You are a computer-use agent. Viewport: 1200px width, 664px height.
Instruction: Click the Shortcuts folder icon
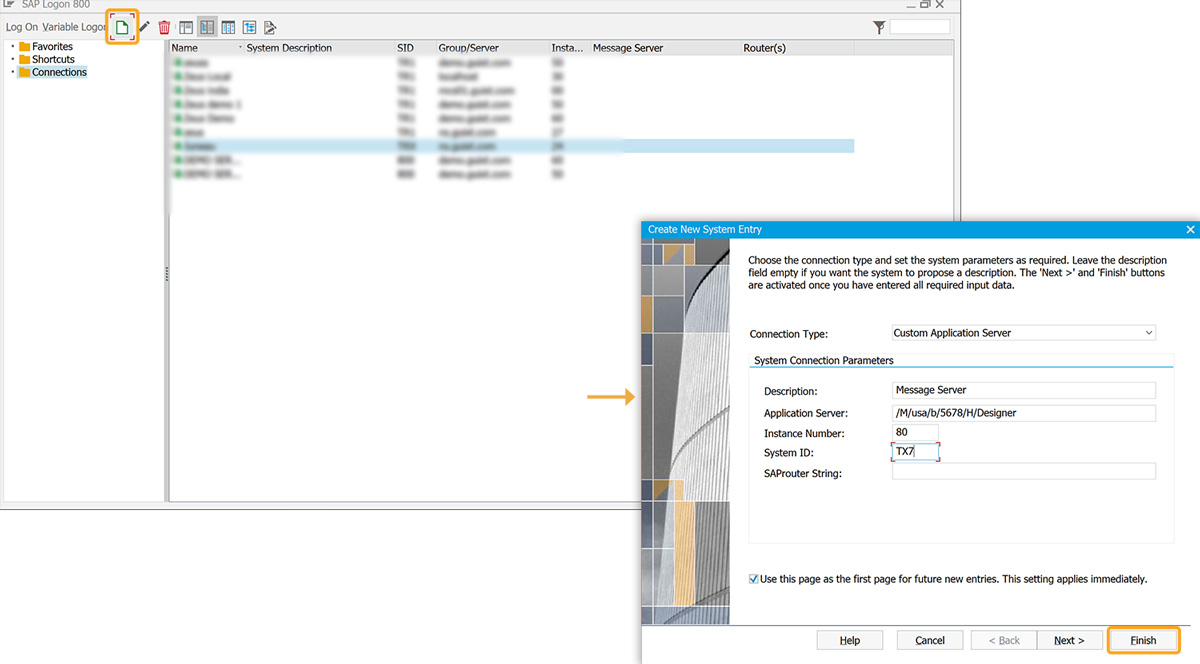click(25, 59)
